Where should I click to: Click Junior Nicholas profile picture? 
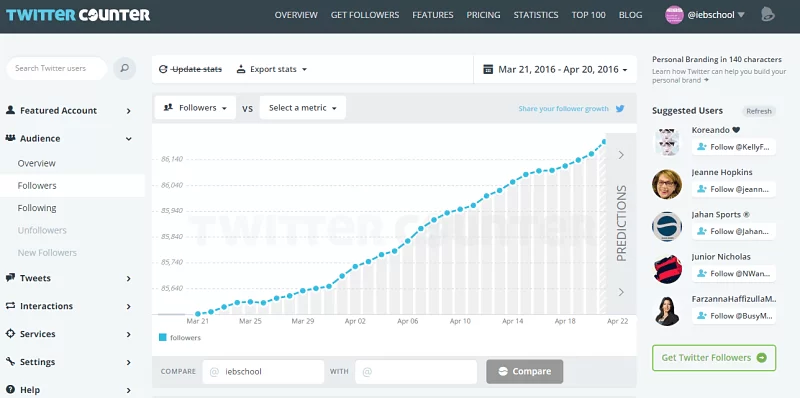[x=667, y=269]
